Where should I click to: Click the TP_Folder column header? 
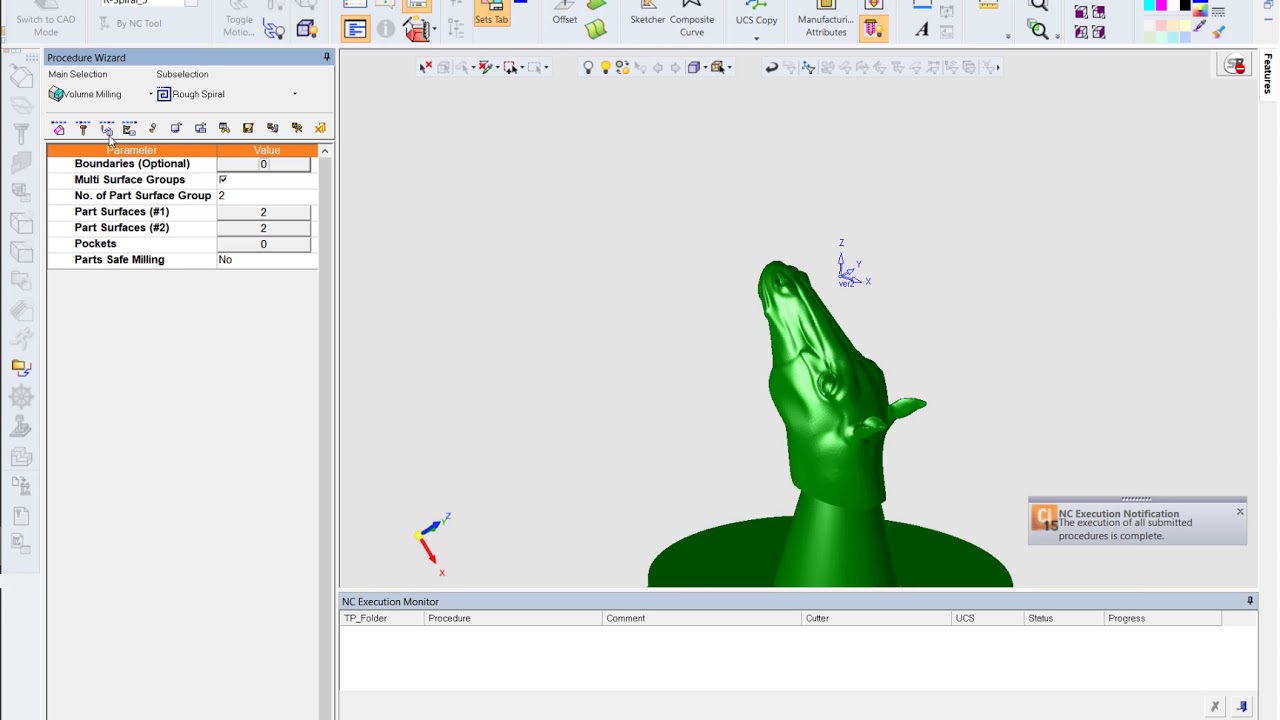pos(382,618)
